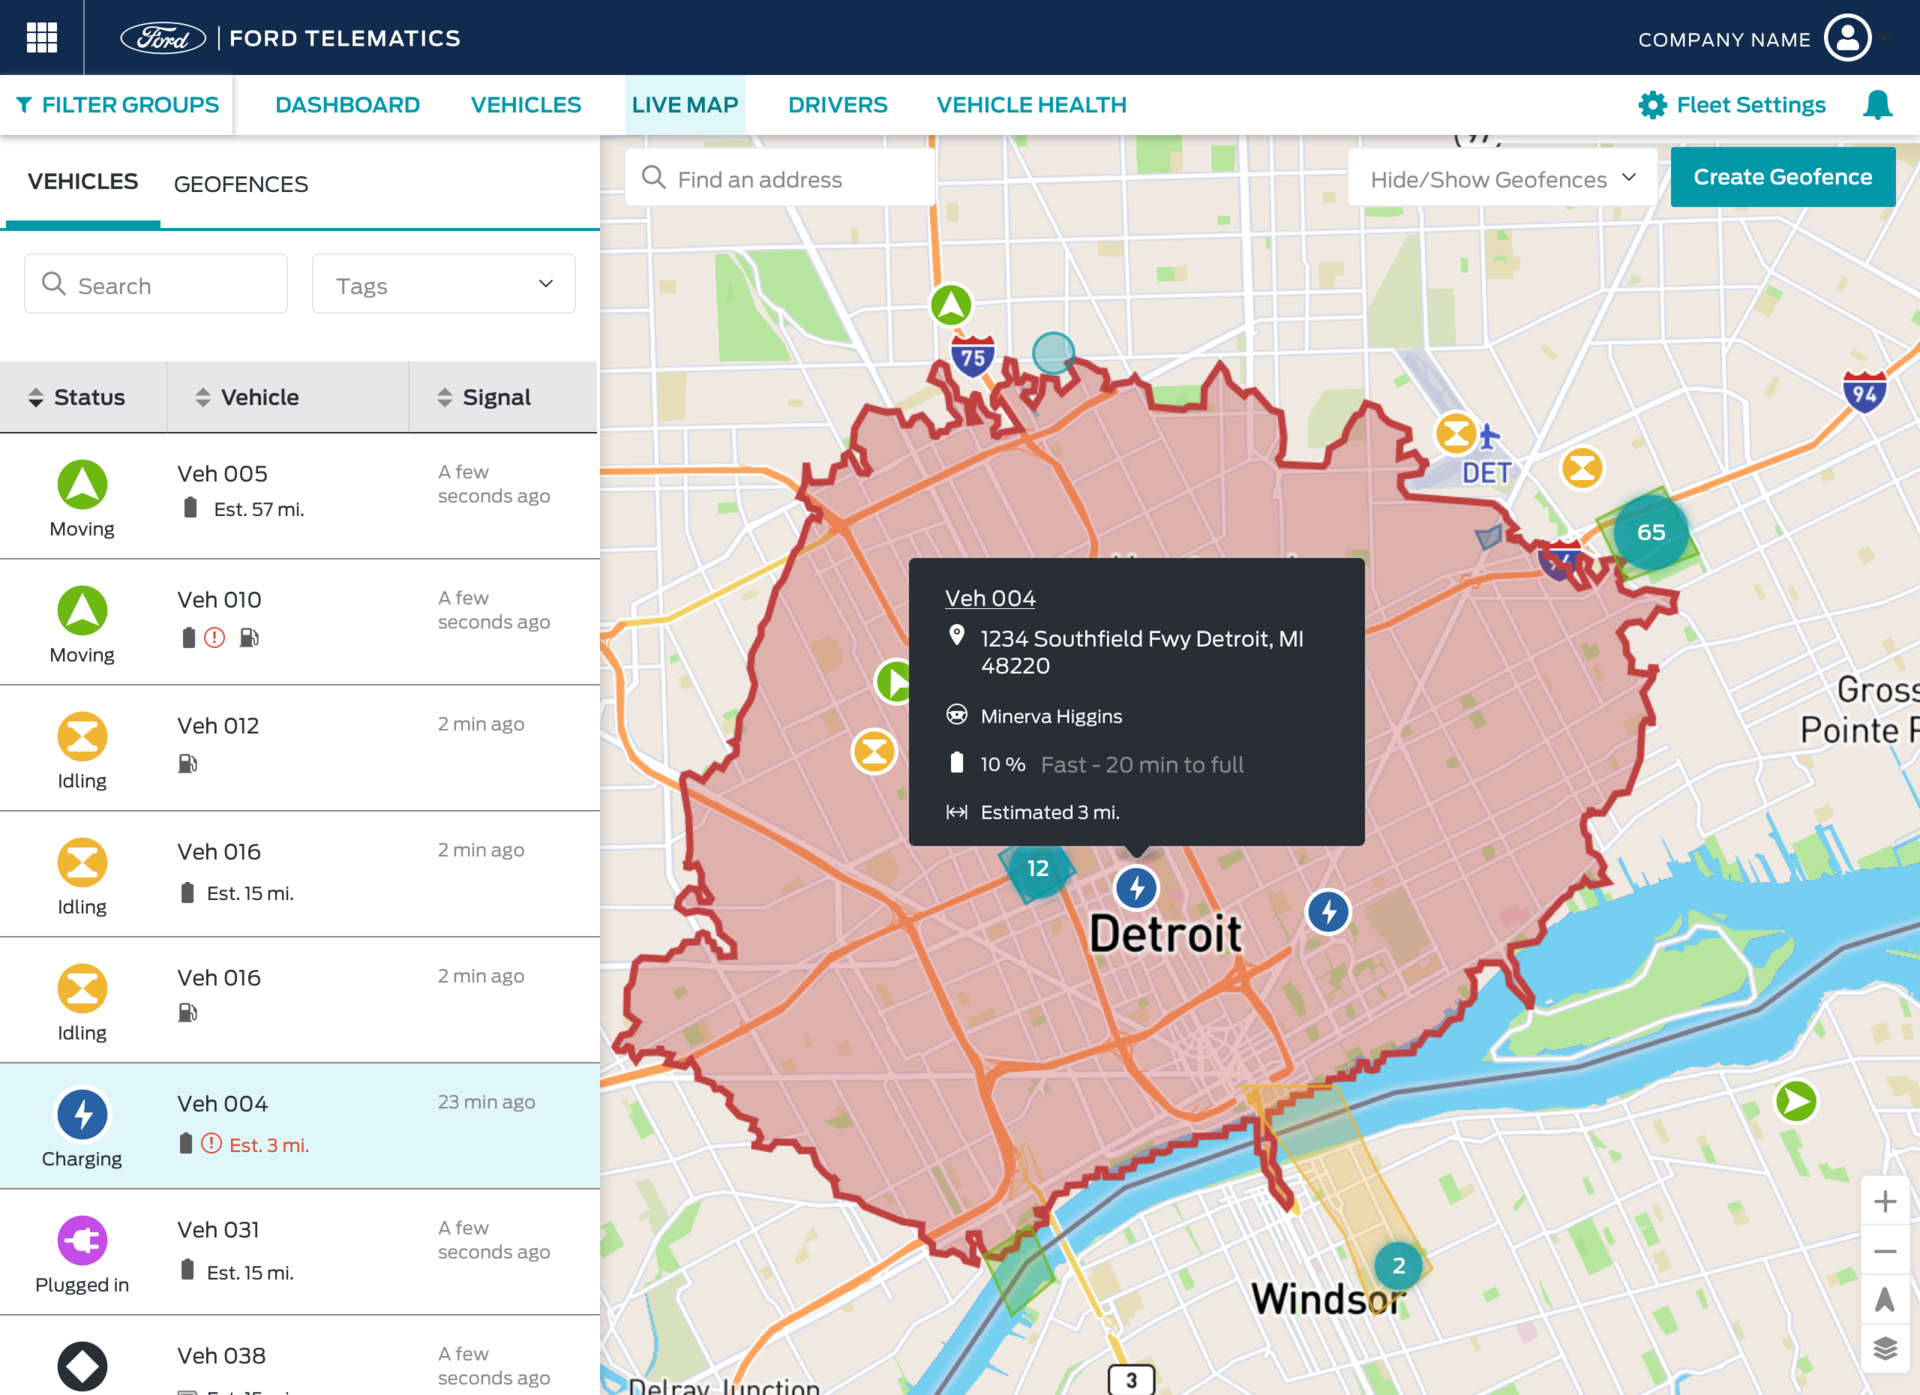Click the Ford apps grid icon

40,37
